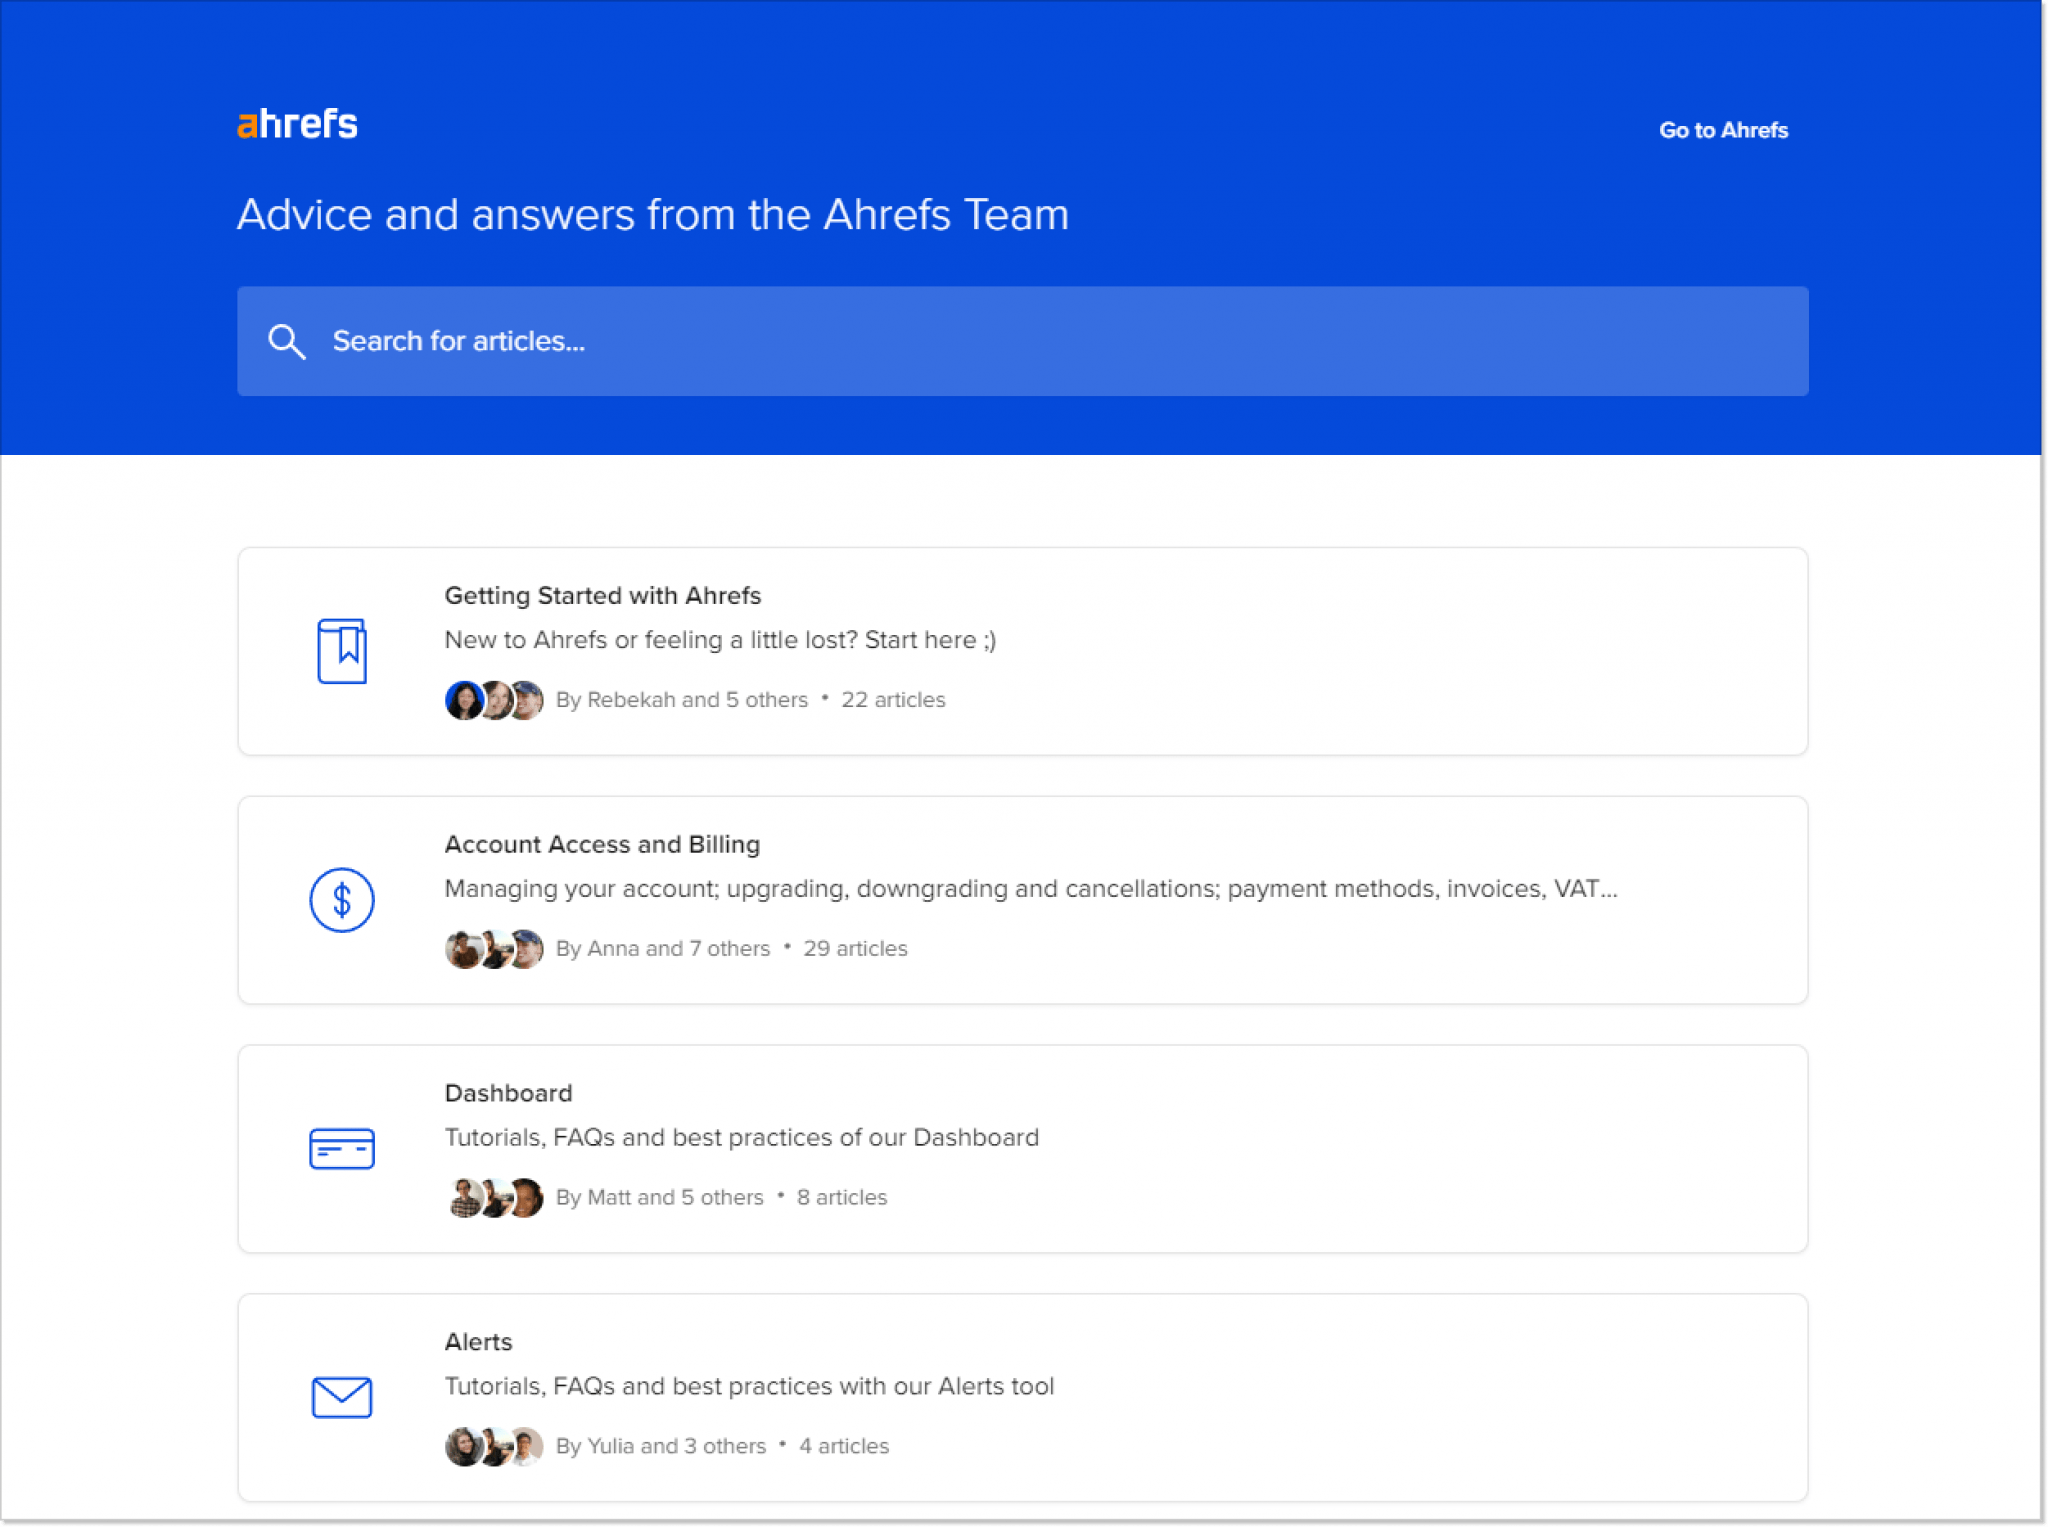Click the 4 articles count under Alerts
The image size is (2048, 1527).
[x=843, y=1446]
